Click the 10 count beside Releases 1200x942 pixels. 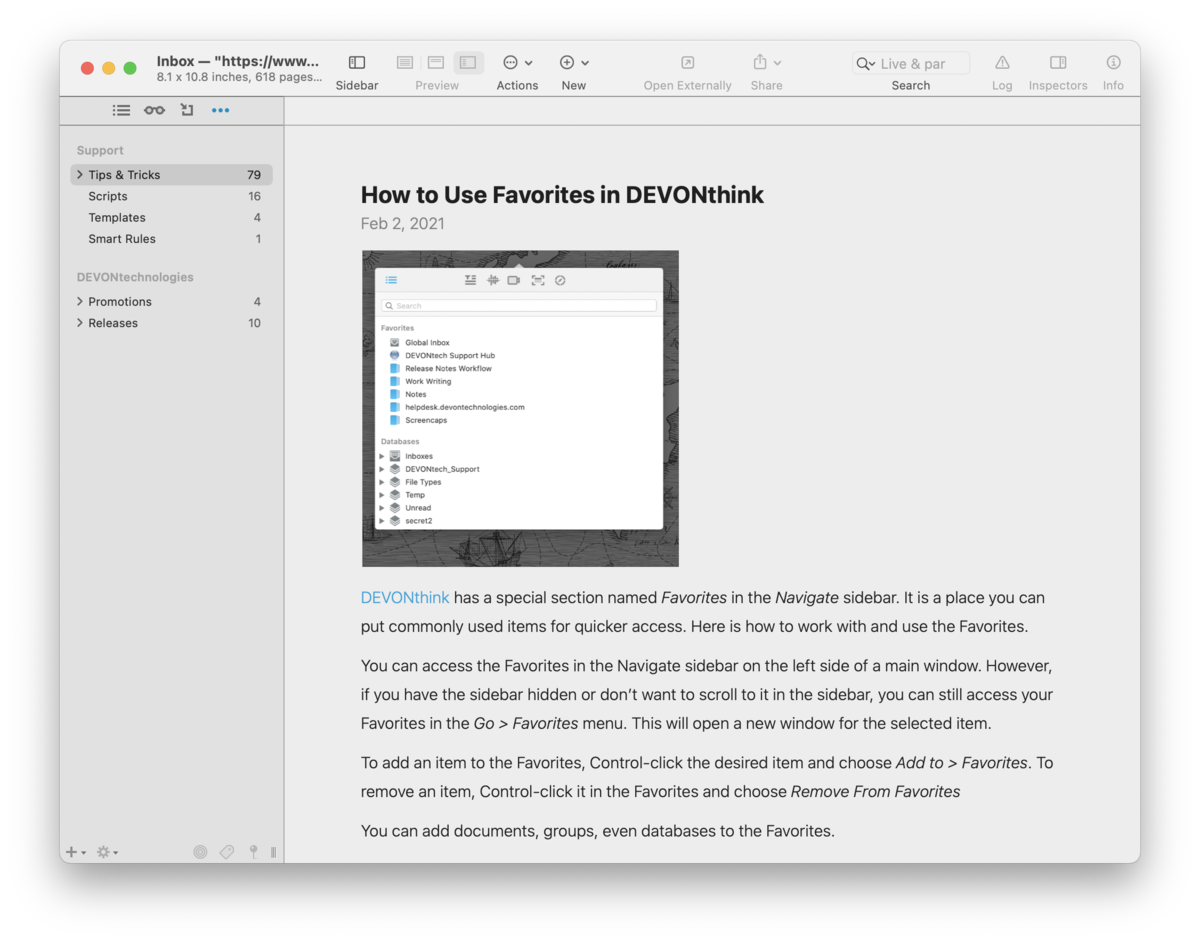254,323
